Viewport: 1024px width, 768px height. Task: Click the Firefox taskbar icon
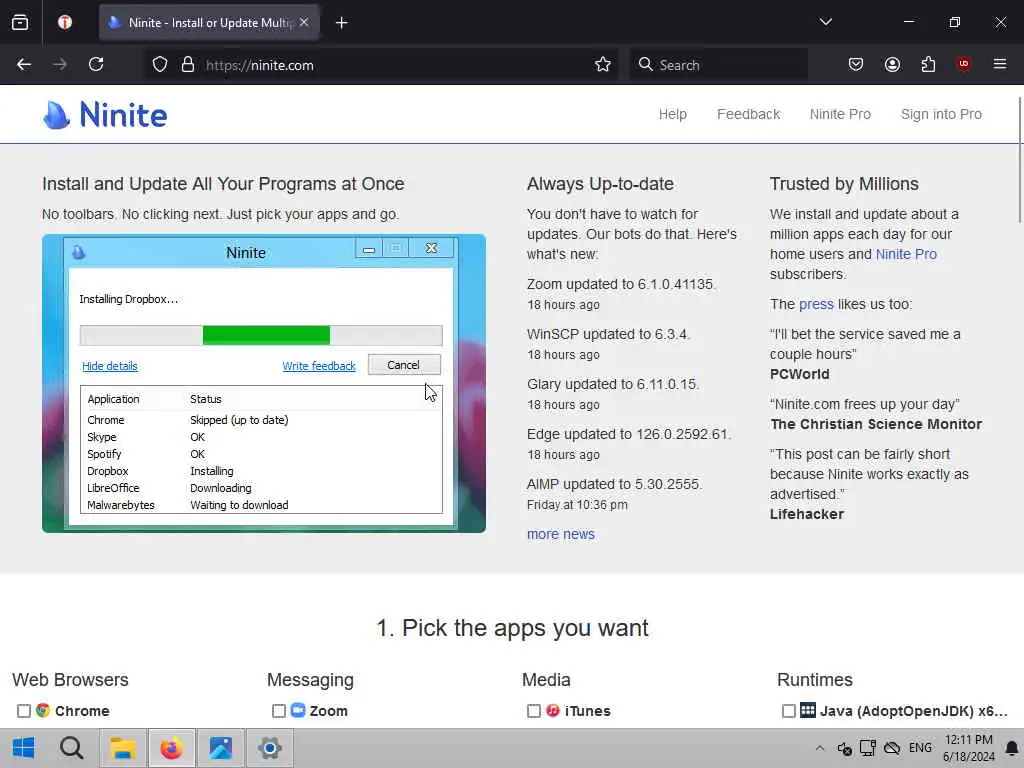click(x=172, y=748)
